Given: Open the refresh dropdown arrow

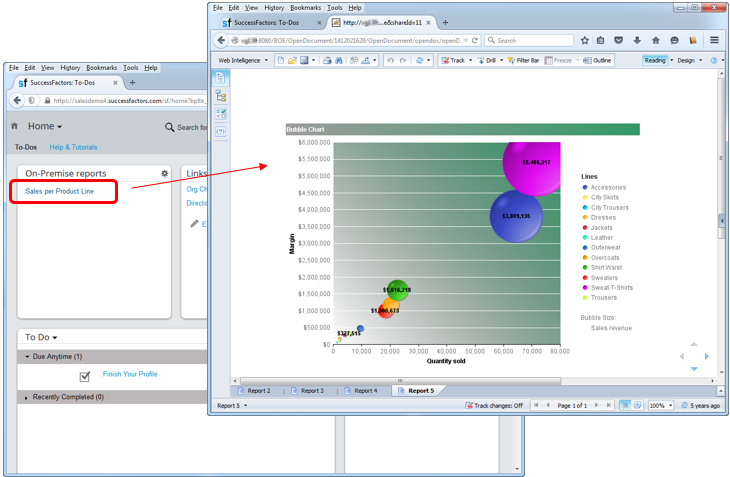Looking at the screenshot, I should pos(428,60).
